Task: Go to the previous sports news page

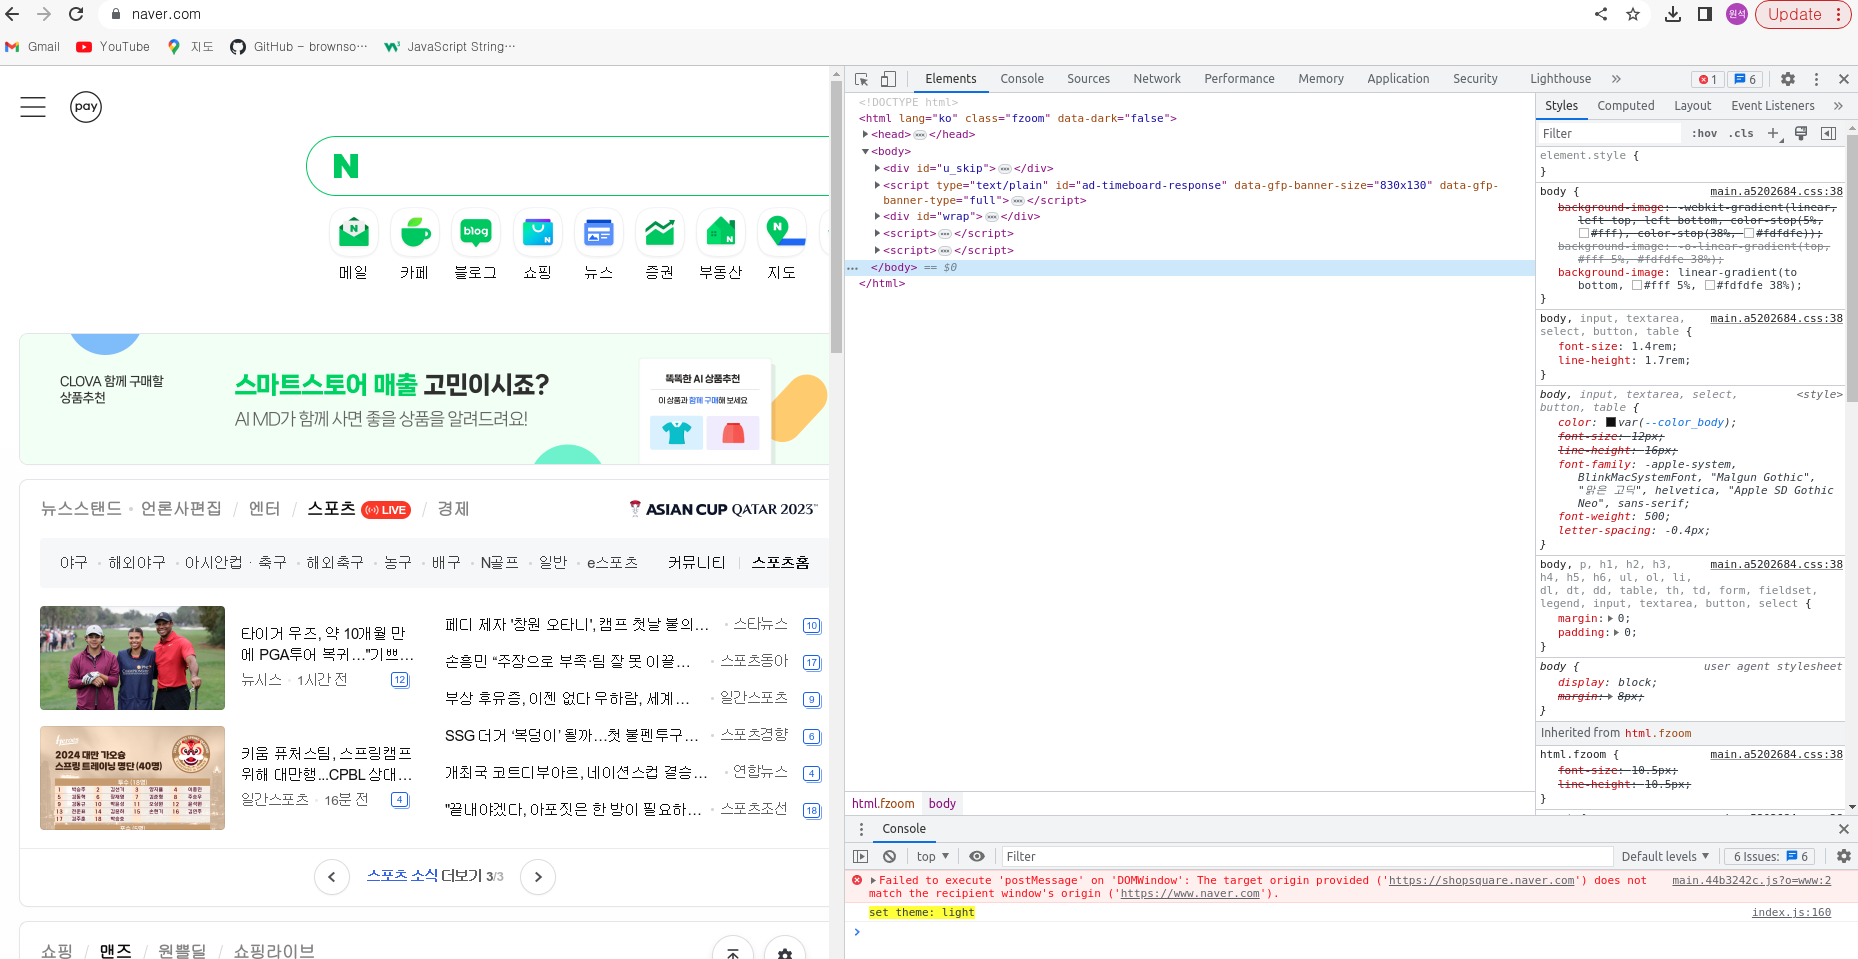Action: [x=332, y=877]
